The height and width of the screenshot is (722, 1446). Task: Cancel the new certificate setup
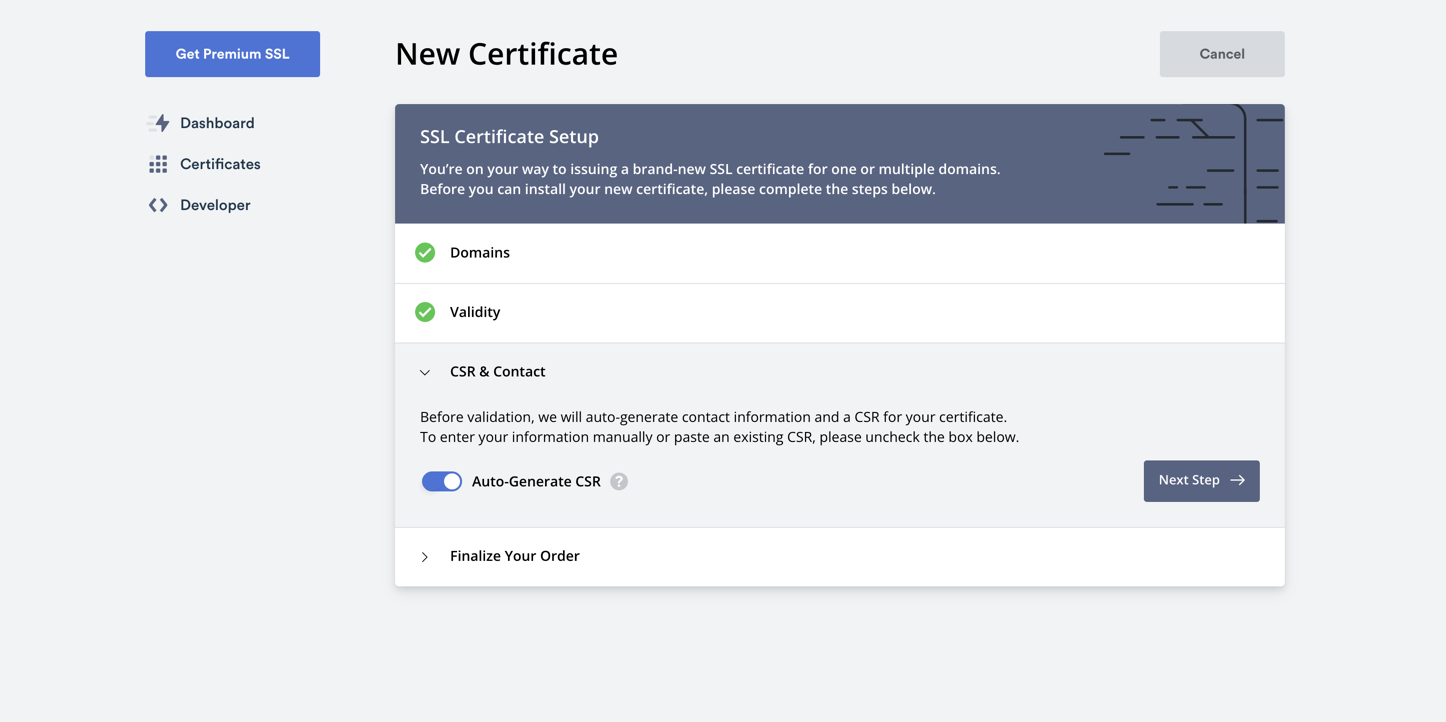(1221, 54)
